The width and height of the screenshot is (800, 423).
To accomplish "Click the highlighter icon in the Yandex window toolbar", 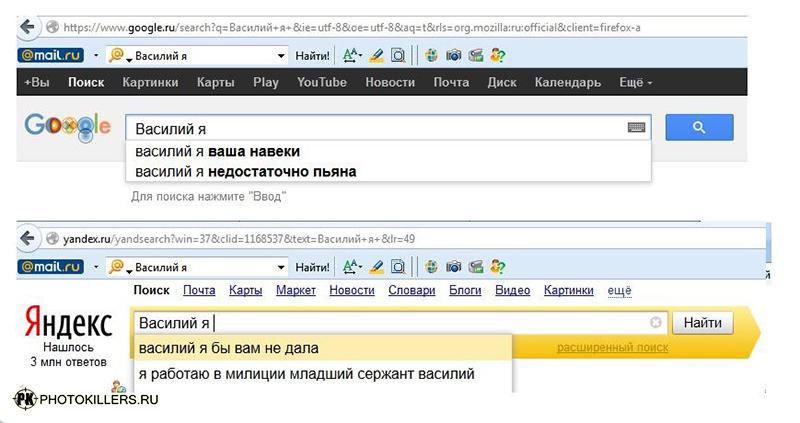I will pyautogui.click(x=377, y=266).
